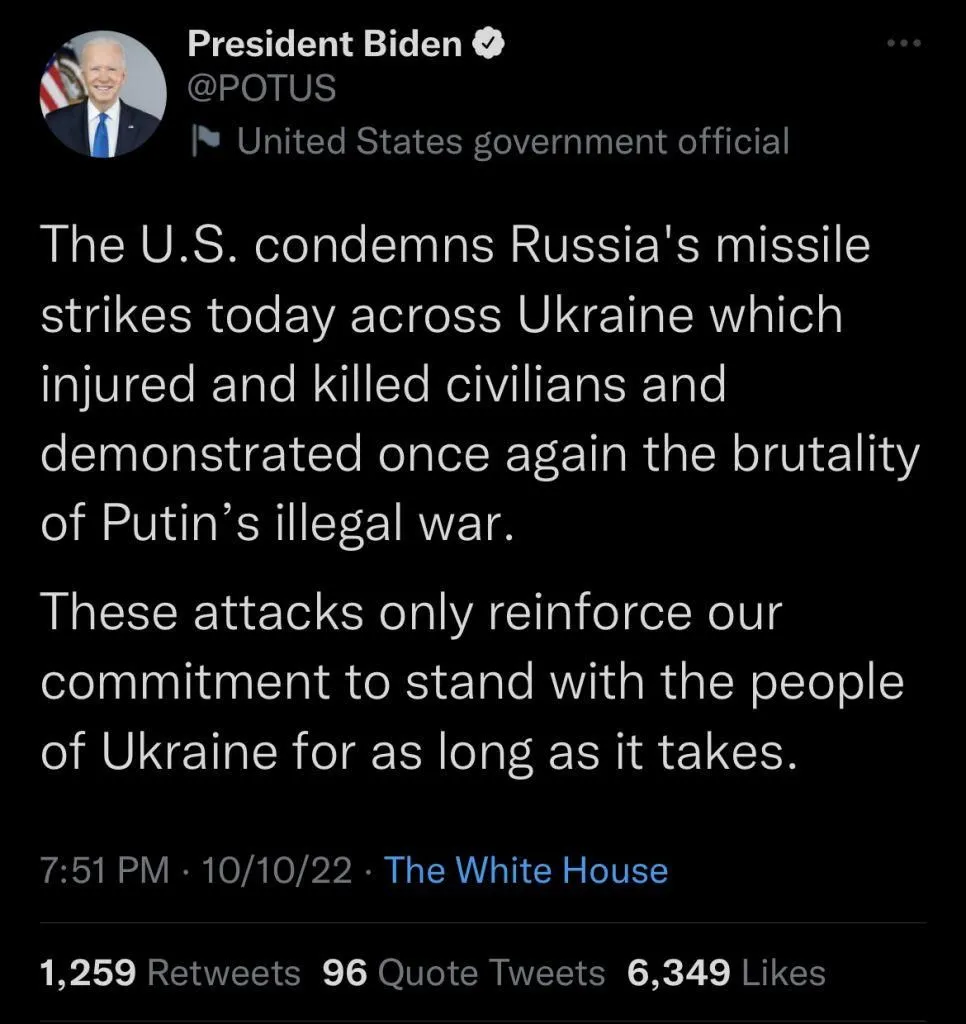Click the United States government official label
This screenshot has height=1024, width=966.
click(x=512, y=141)
